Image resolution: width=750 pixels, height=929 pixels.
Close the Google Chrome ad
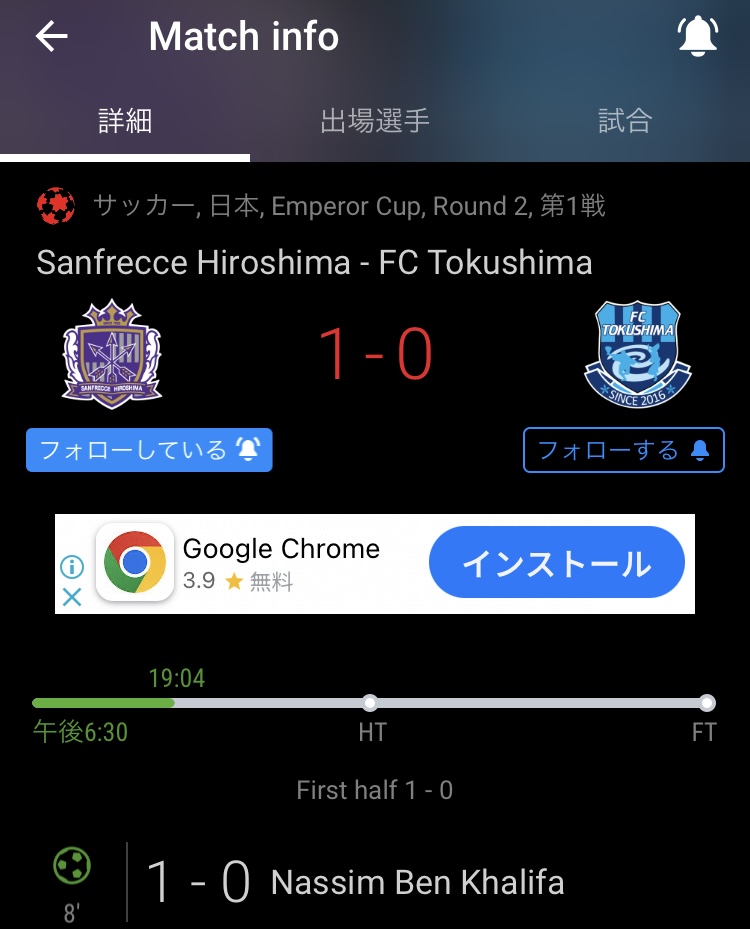pyautogui.click(x=72, y=597)
